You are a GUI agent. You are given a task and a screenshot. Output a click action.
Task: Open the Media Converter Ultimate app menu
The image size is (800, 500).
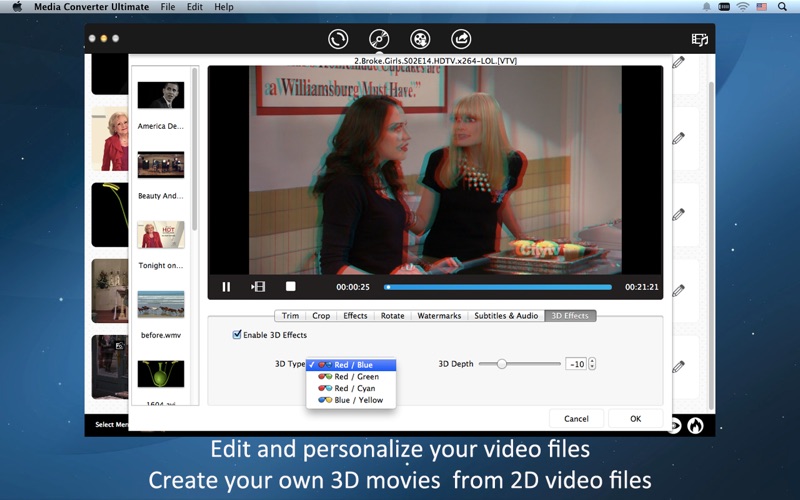coord(92,7)
